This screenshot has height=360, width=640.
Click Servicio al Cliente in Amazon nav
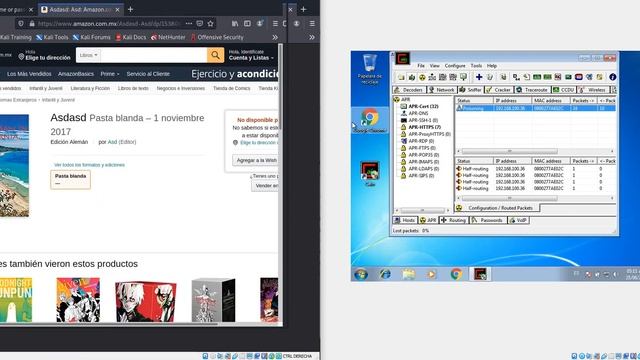pos(148,74)
